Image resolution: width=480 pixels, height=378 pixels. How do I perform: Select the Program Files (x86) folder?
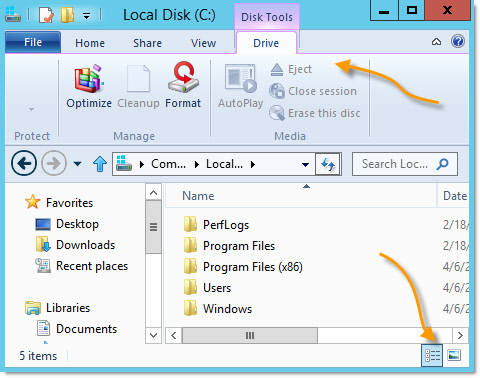(x=243, y=267)
